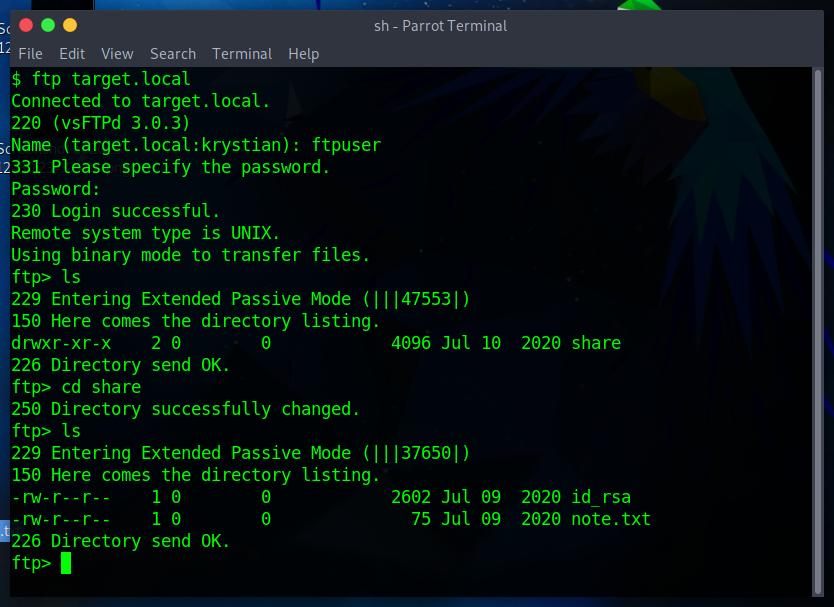834x607 pixels.
Task: Click the blinking cursor at the ftp prompt
Action: (x=66, y=562)
